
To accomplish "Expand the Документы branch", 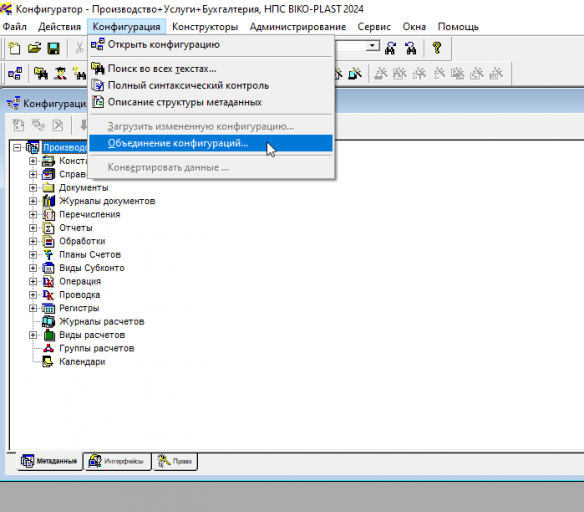I will point(33,188).
